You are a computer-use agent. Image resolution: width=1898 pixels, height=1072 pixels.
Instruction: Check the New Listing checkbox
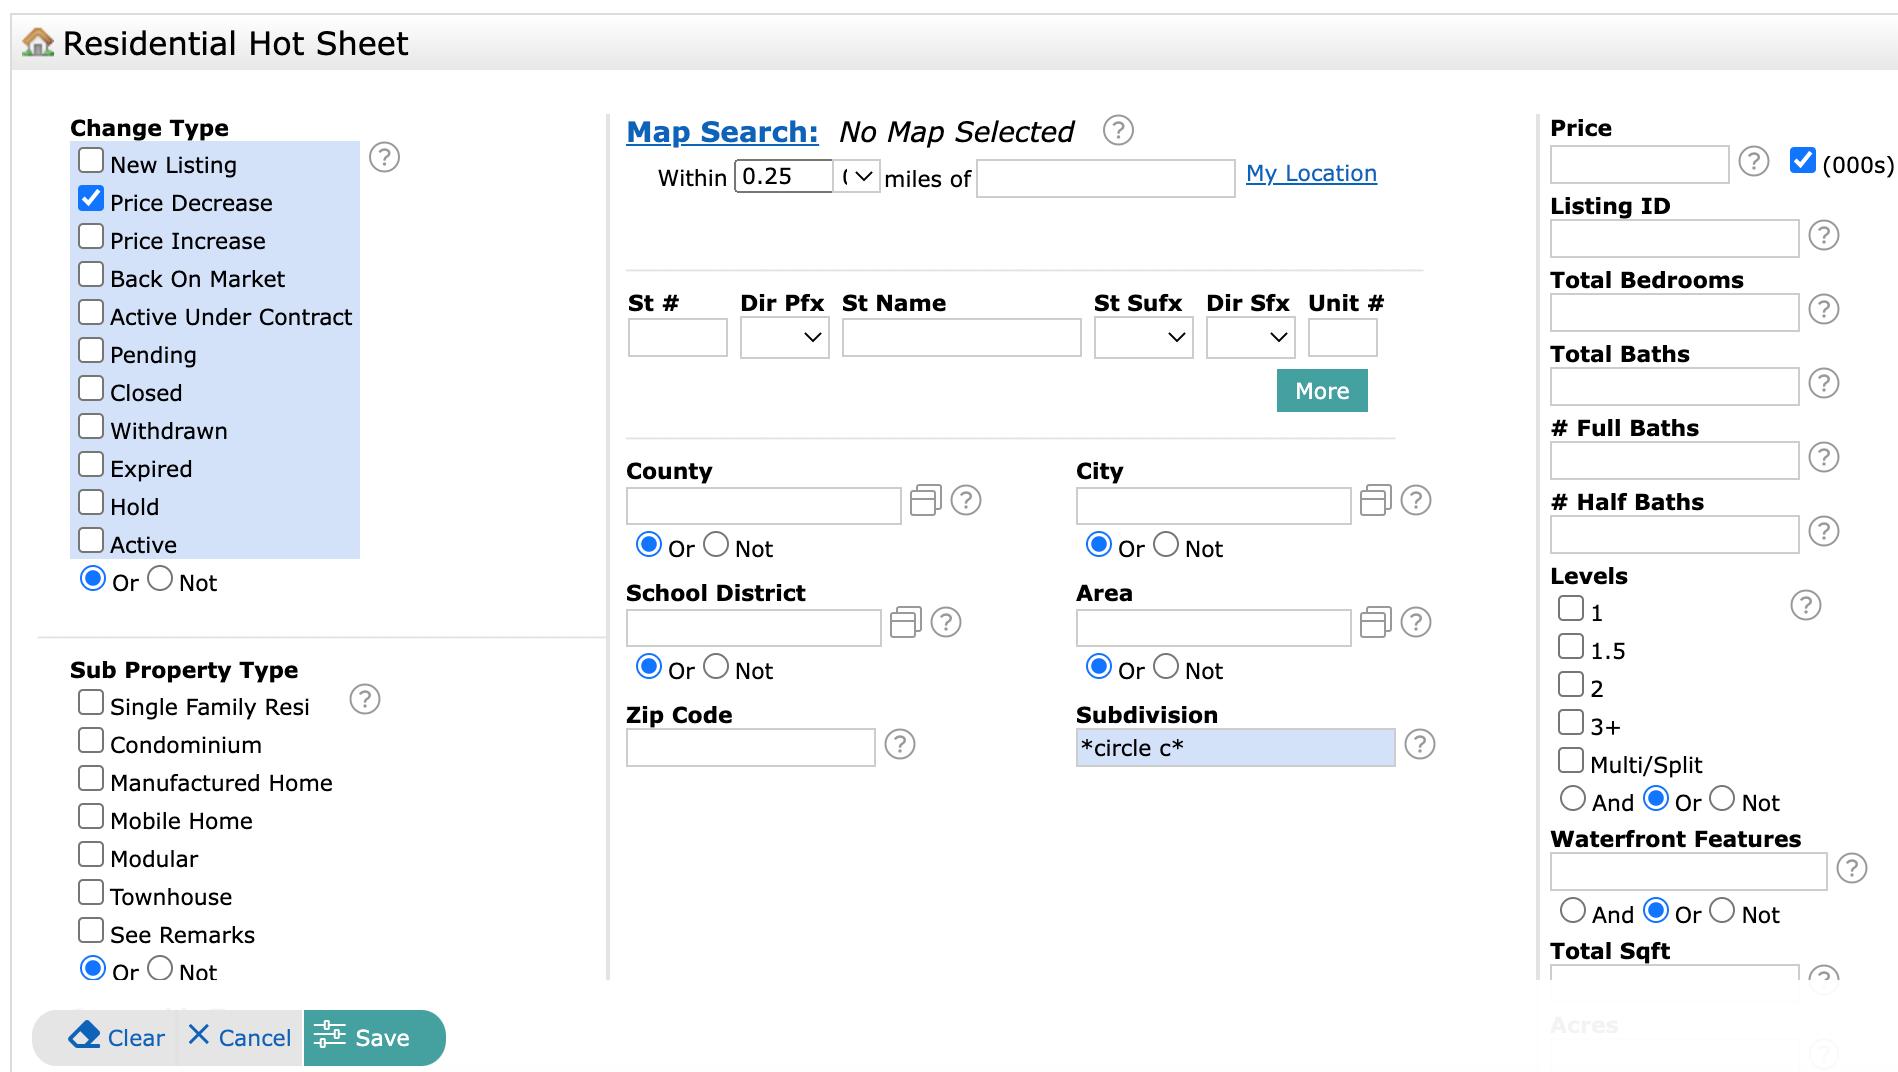click(91, 161)
